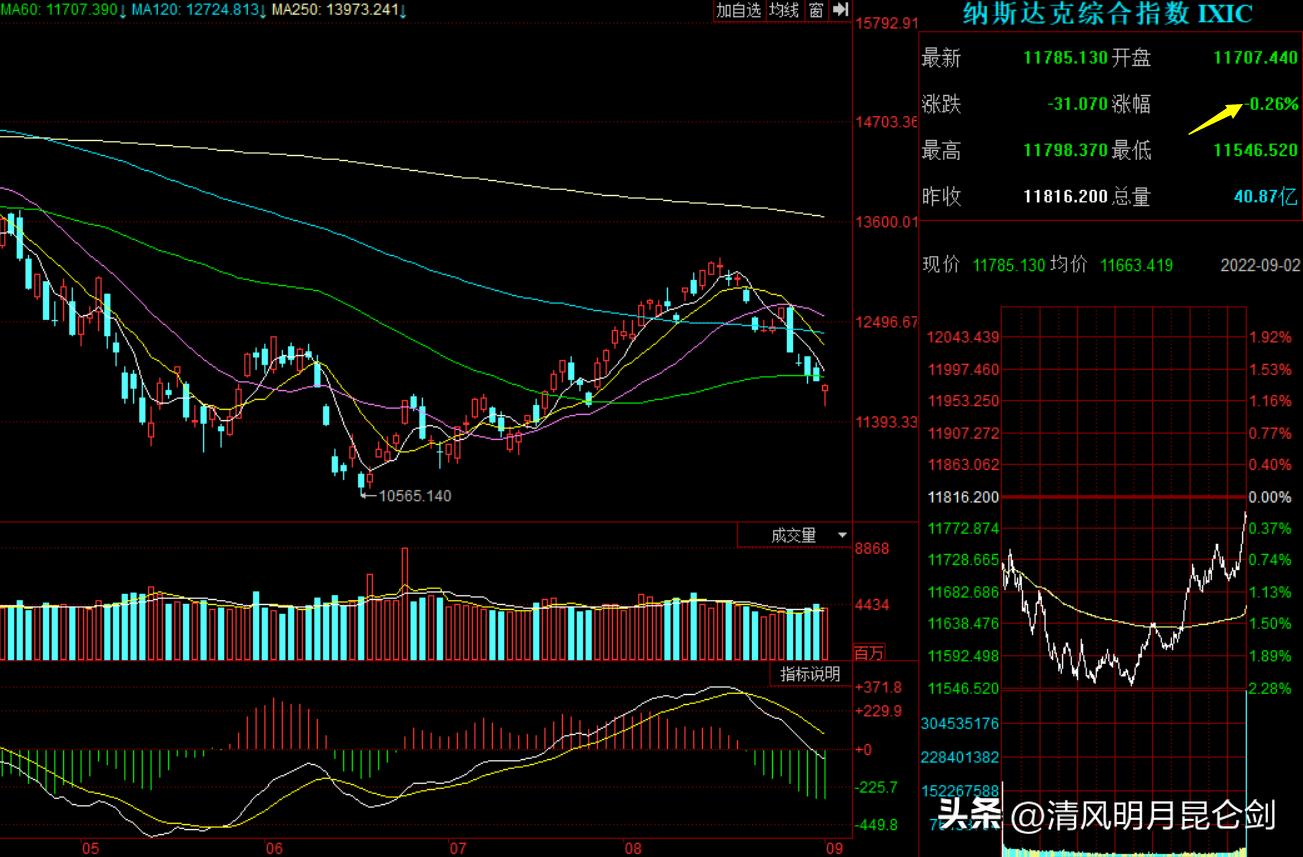Click the 最高 value 11798.370
Screen dimensions: 1303x857
[1065, 150]
